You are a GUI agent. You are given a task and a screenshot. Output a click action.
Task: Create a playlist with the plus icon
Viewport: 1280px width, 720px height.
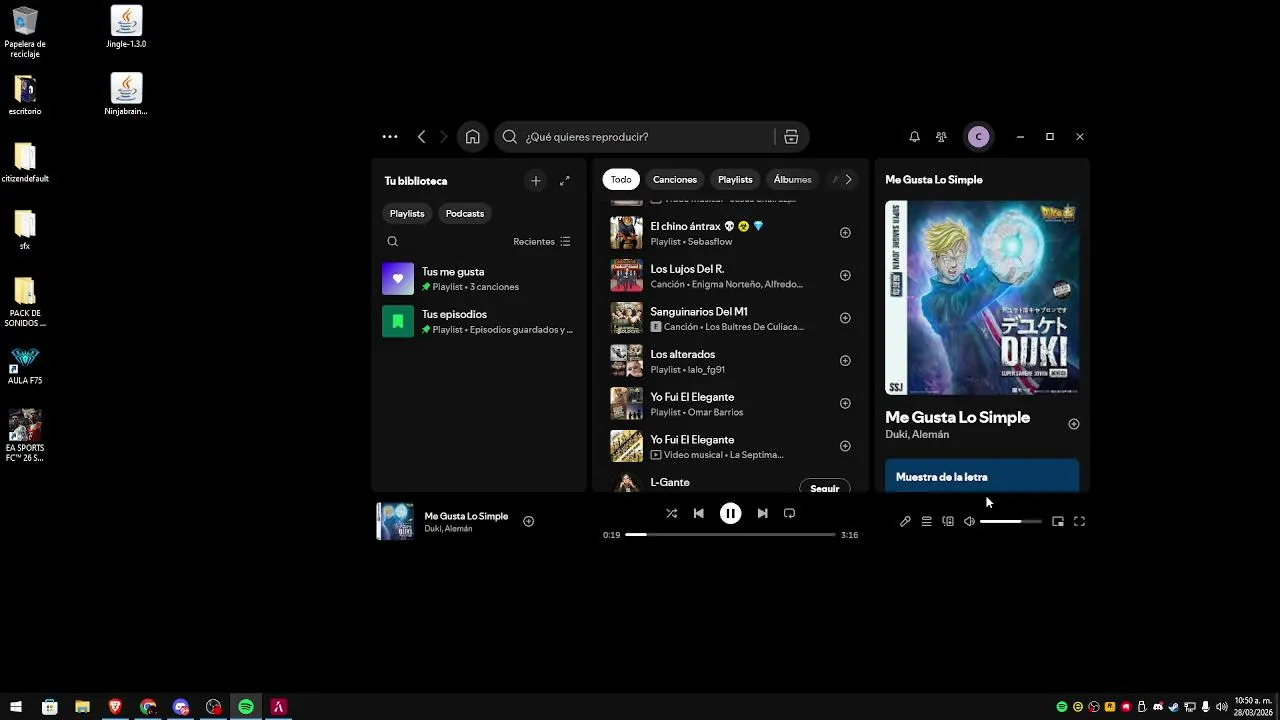(x=536, y=181)
